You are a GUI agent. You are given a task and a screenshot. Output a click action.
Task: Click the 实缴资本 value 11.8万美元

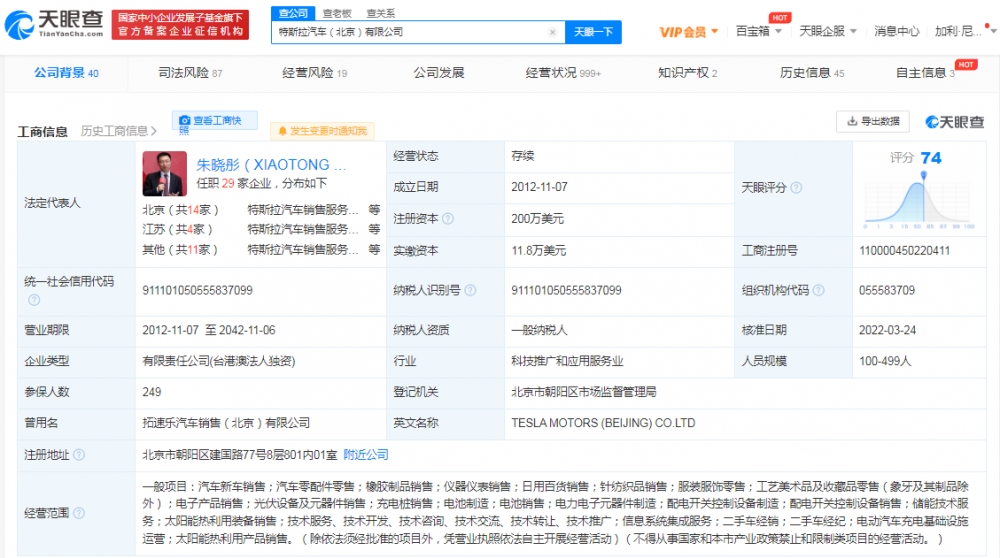[538, 251]
